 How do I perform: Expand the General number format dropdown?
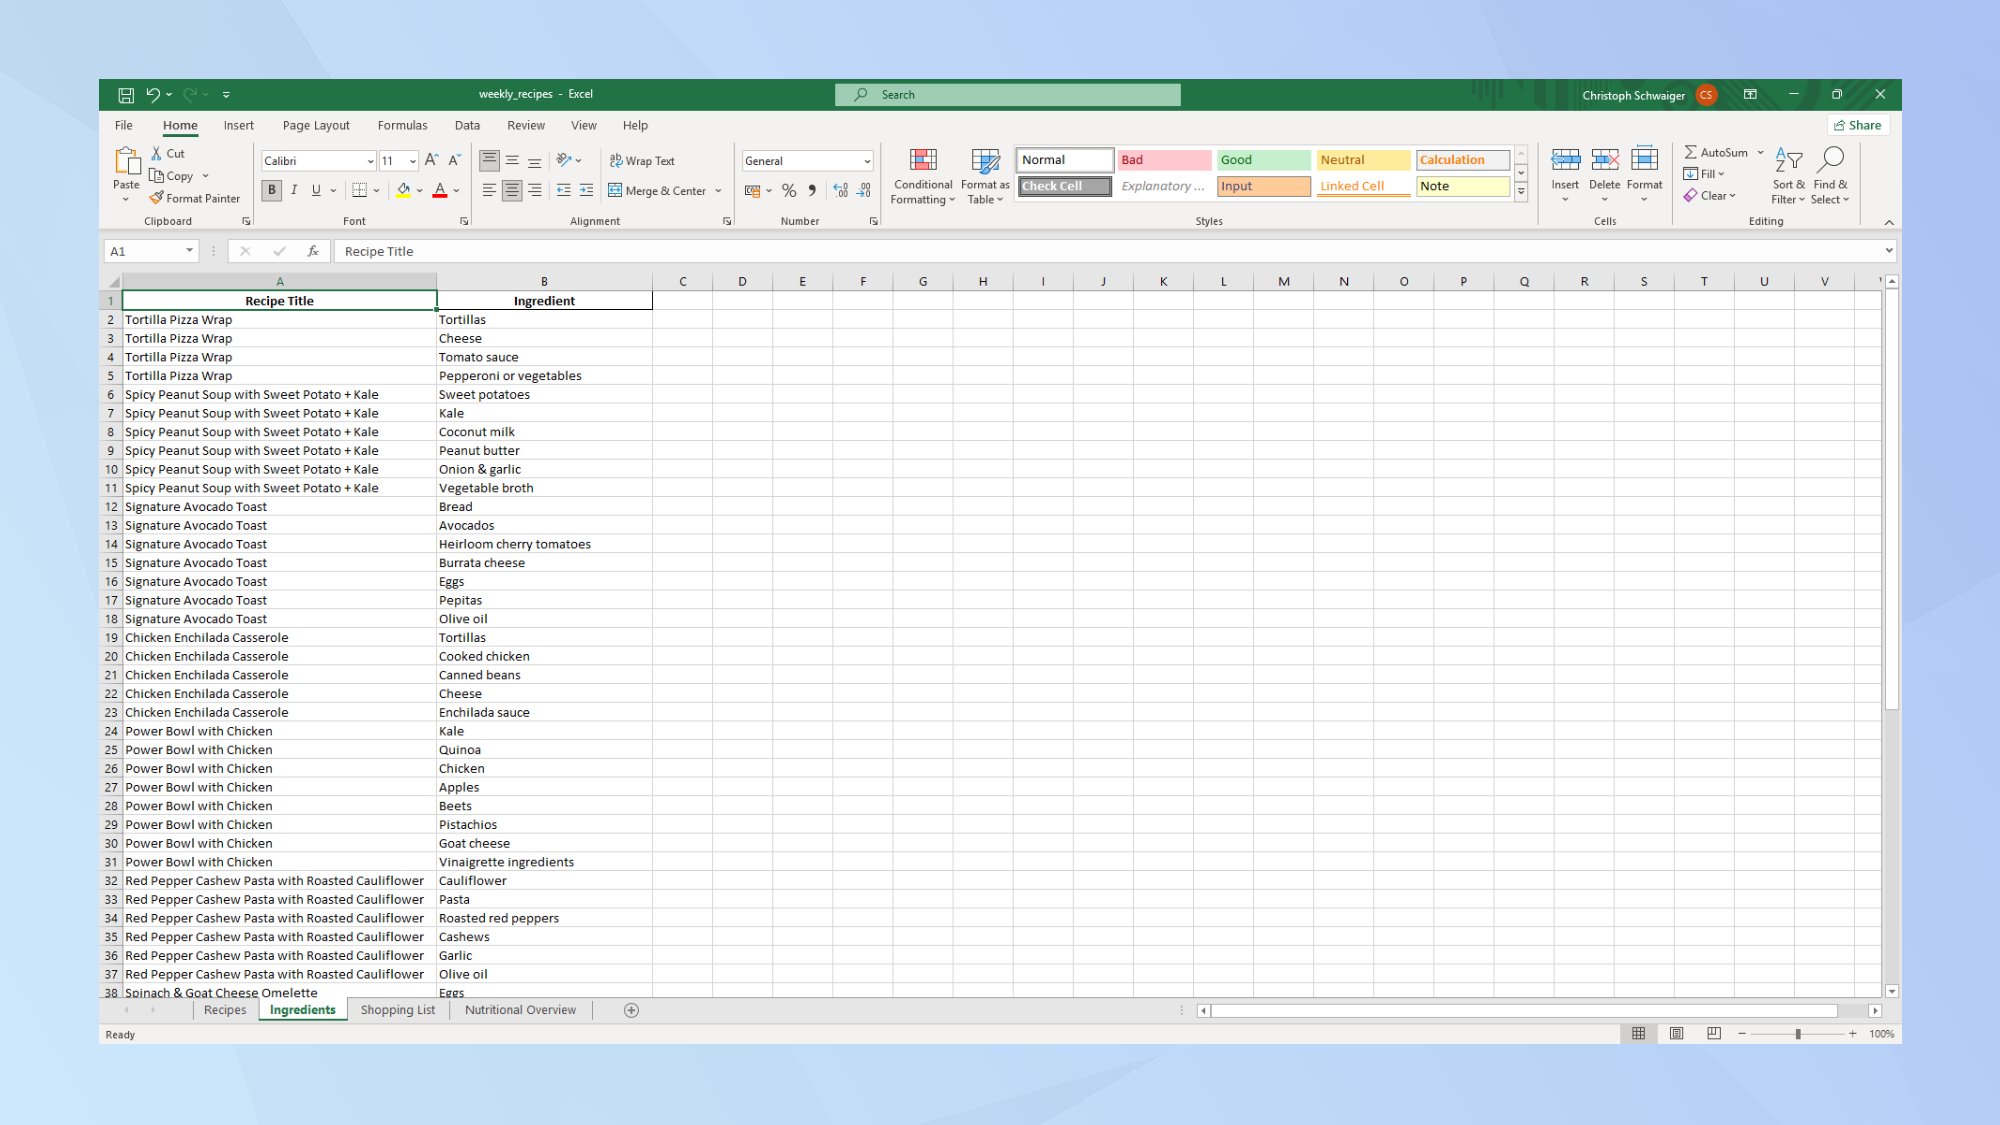[867, 161]
